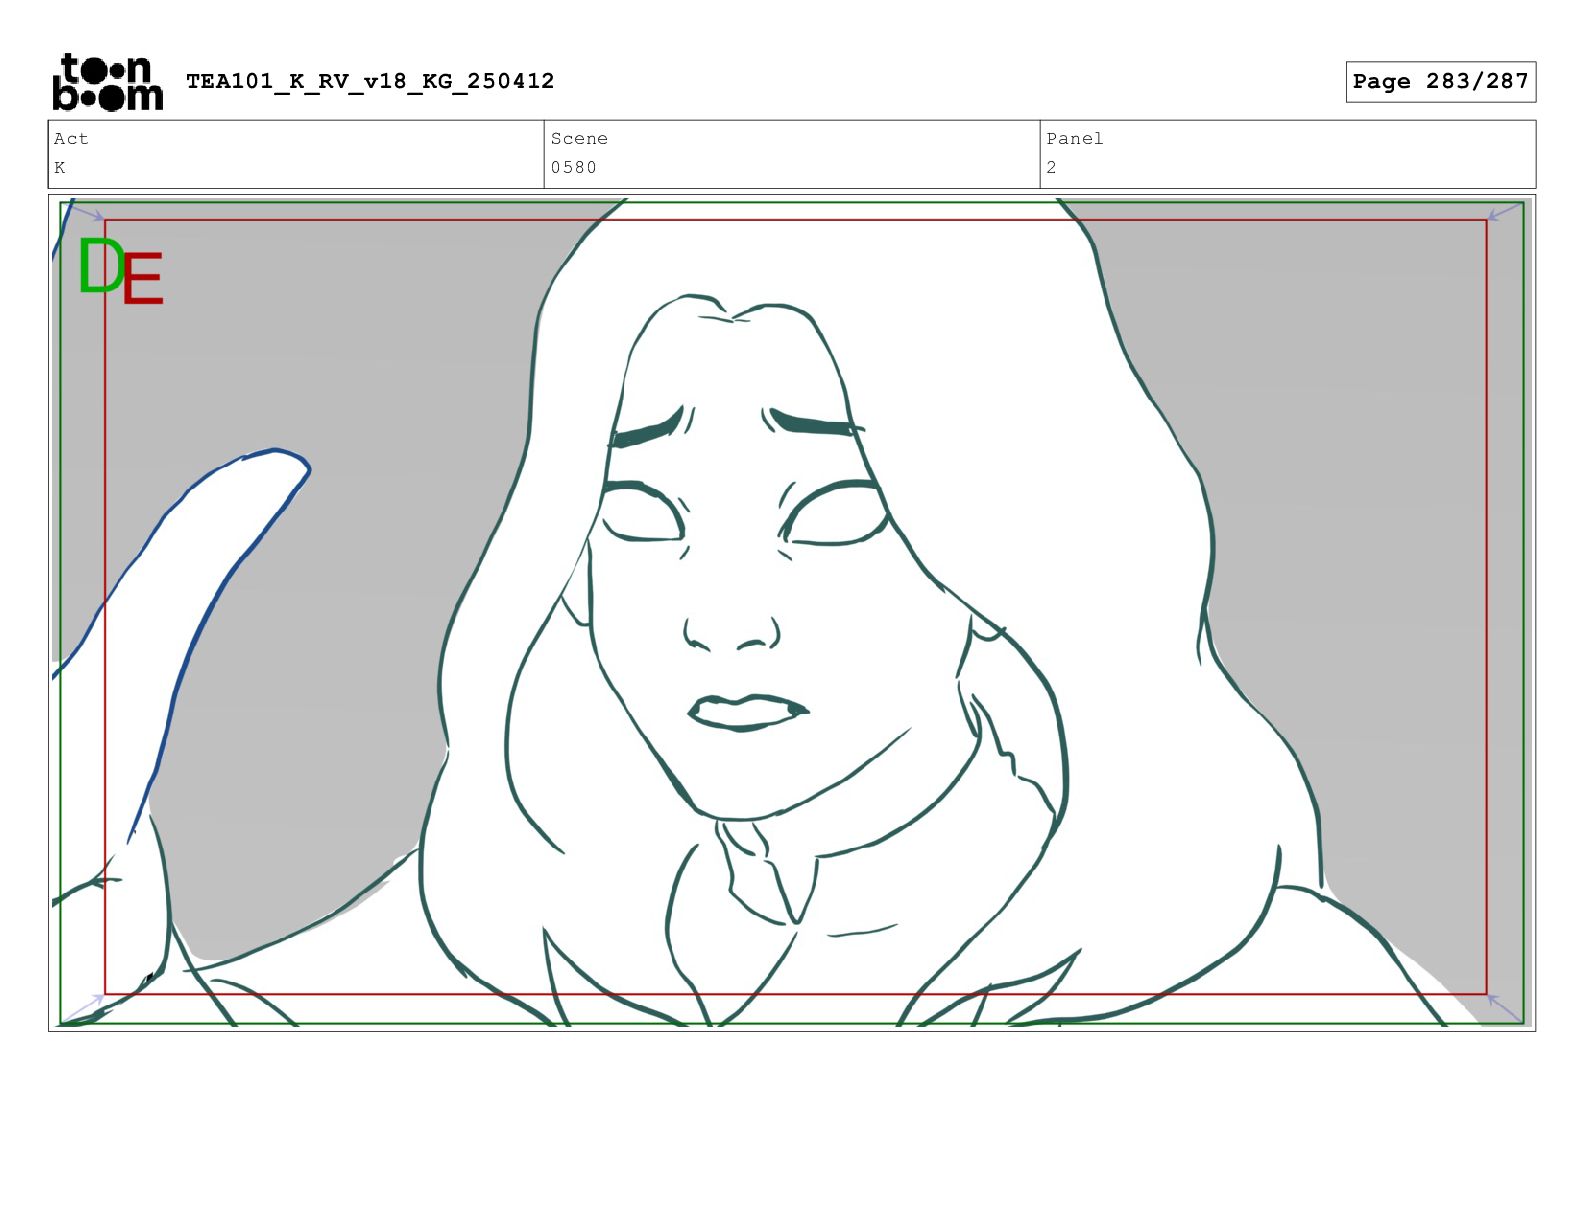Screen dimensions: 1584x1224
Task: Click the Panel value 2
Action: coord(1051,168)
